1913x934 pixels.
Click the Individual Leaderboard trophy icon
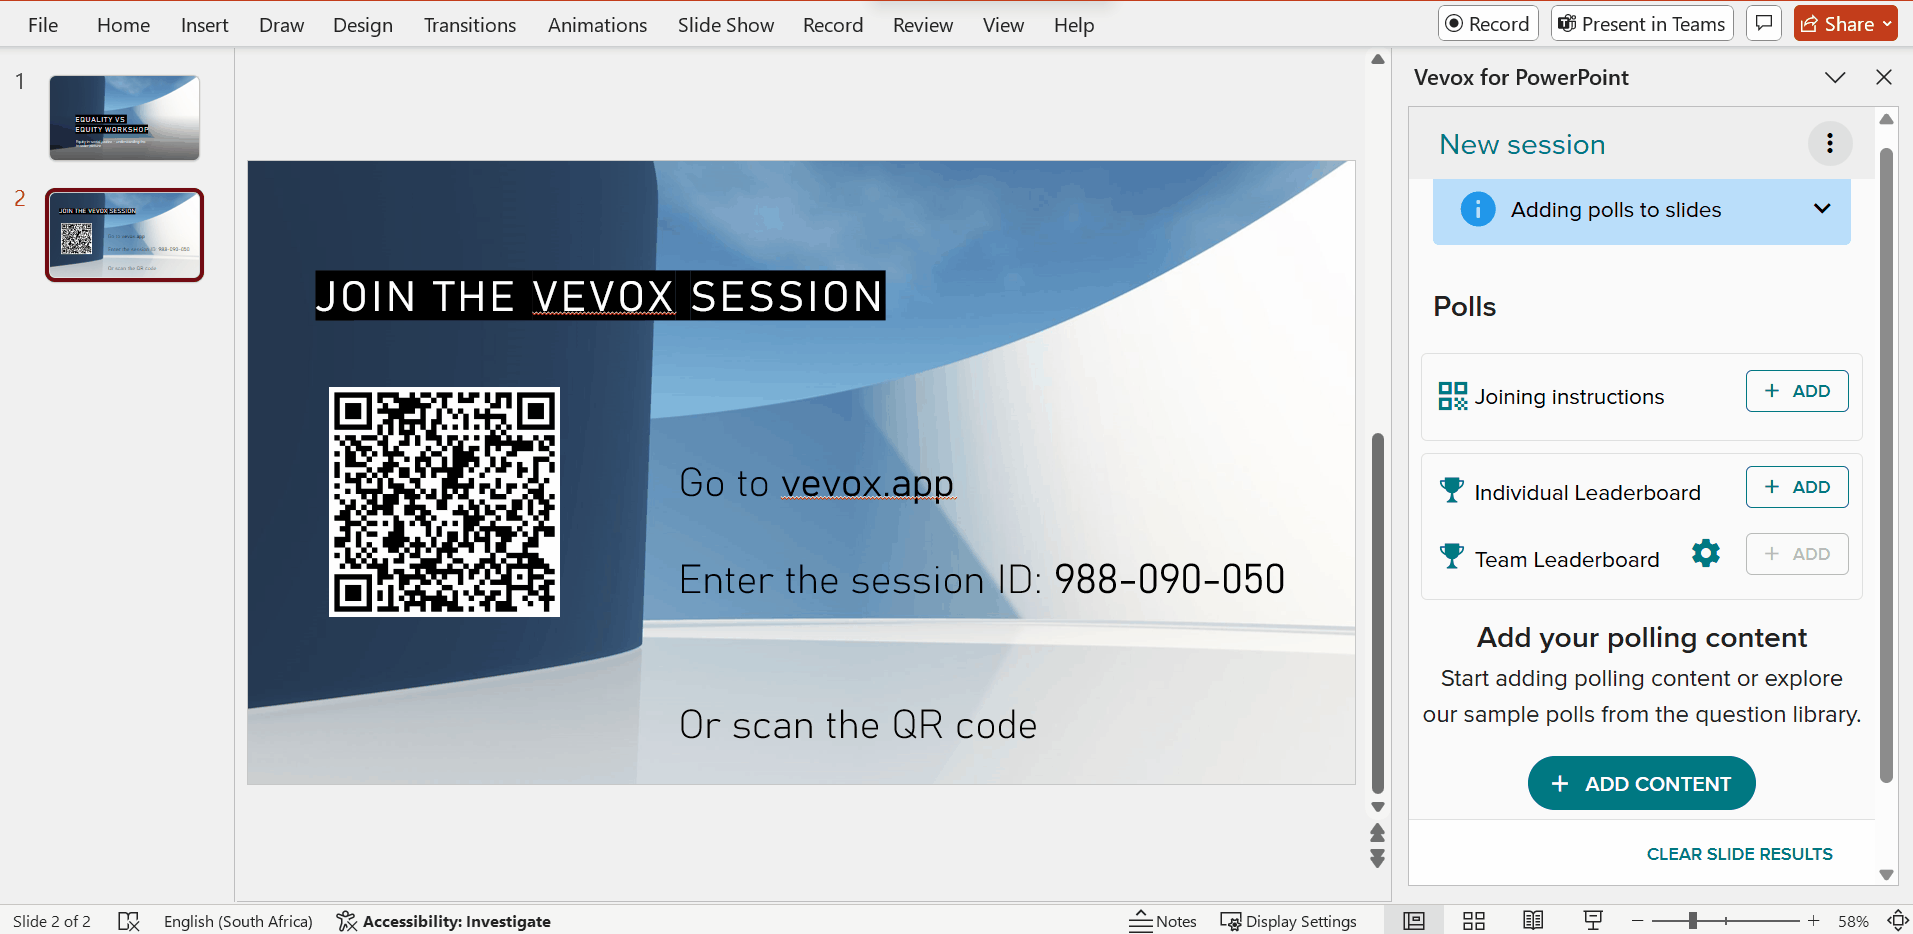[x=1451, y=490]
